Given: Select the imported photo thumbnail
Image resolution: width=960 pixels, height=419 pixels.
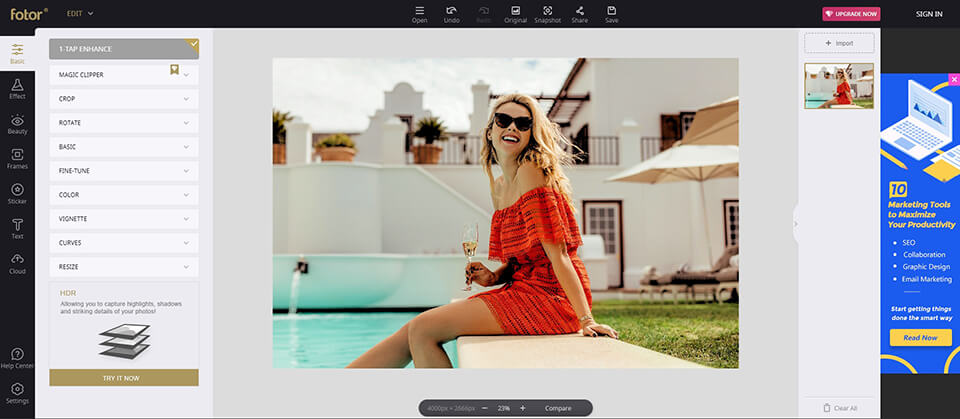Looking at the screenshot, I should pos(838,86).
